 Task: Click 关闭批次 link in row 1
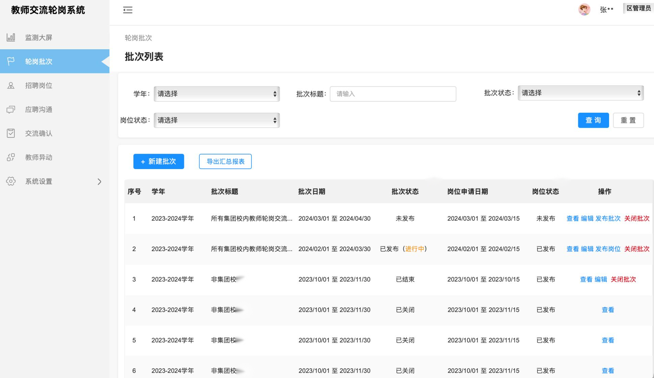pos(636,218)
